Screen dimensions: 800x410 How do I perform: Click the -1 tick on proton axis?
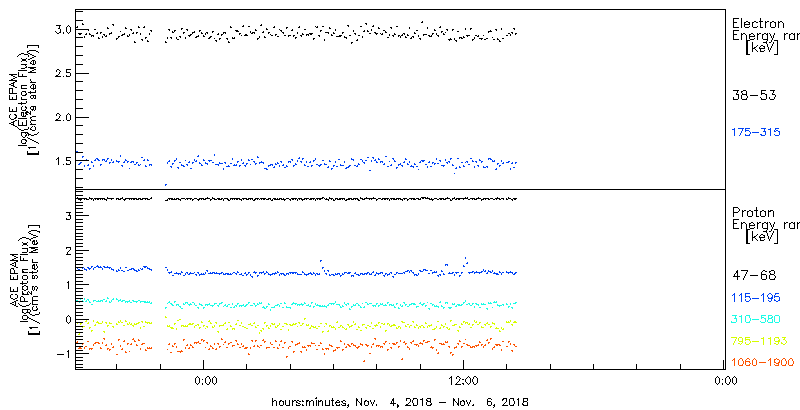63,353
